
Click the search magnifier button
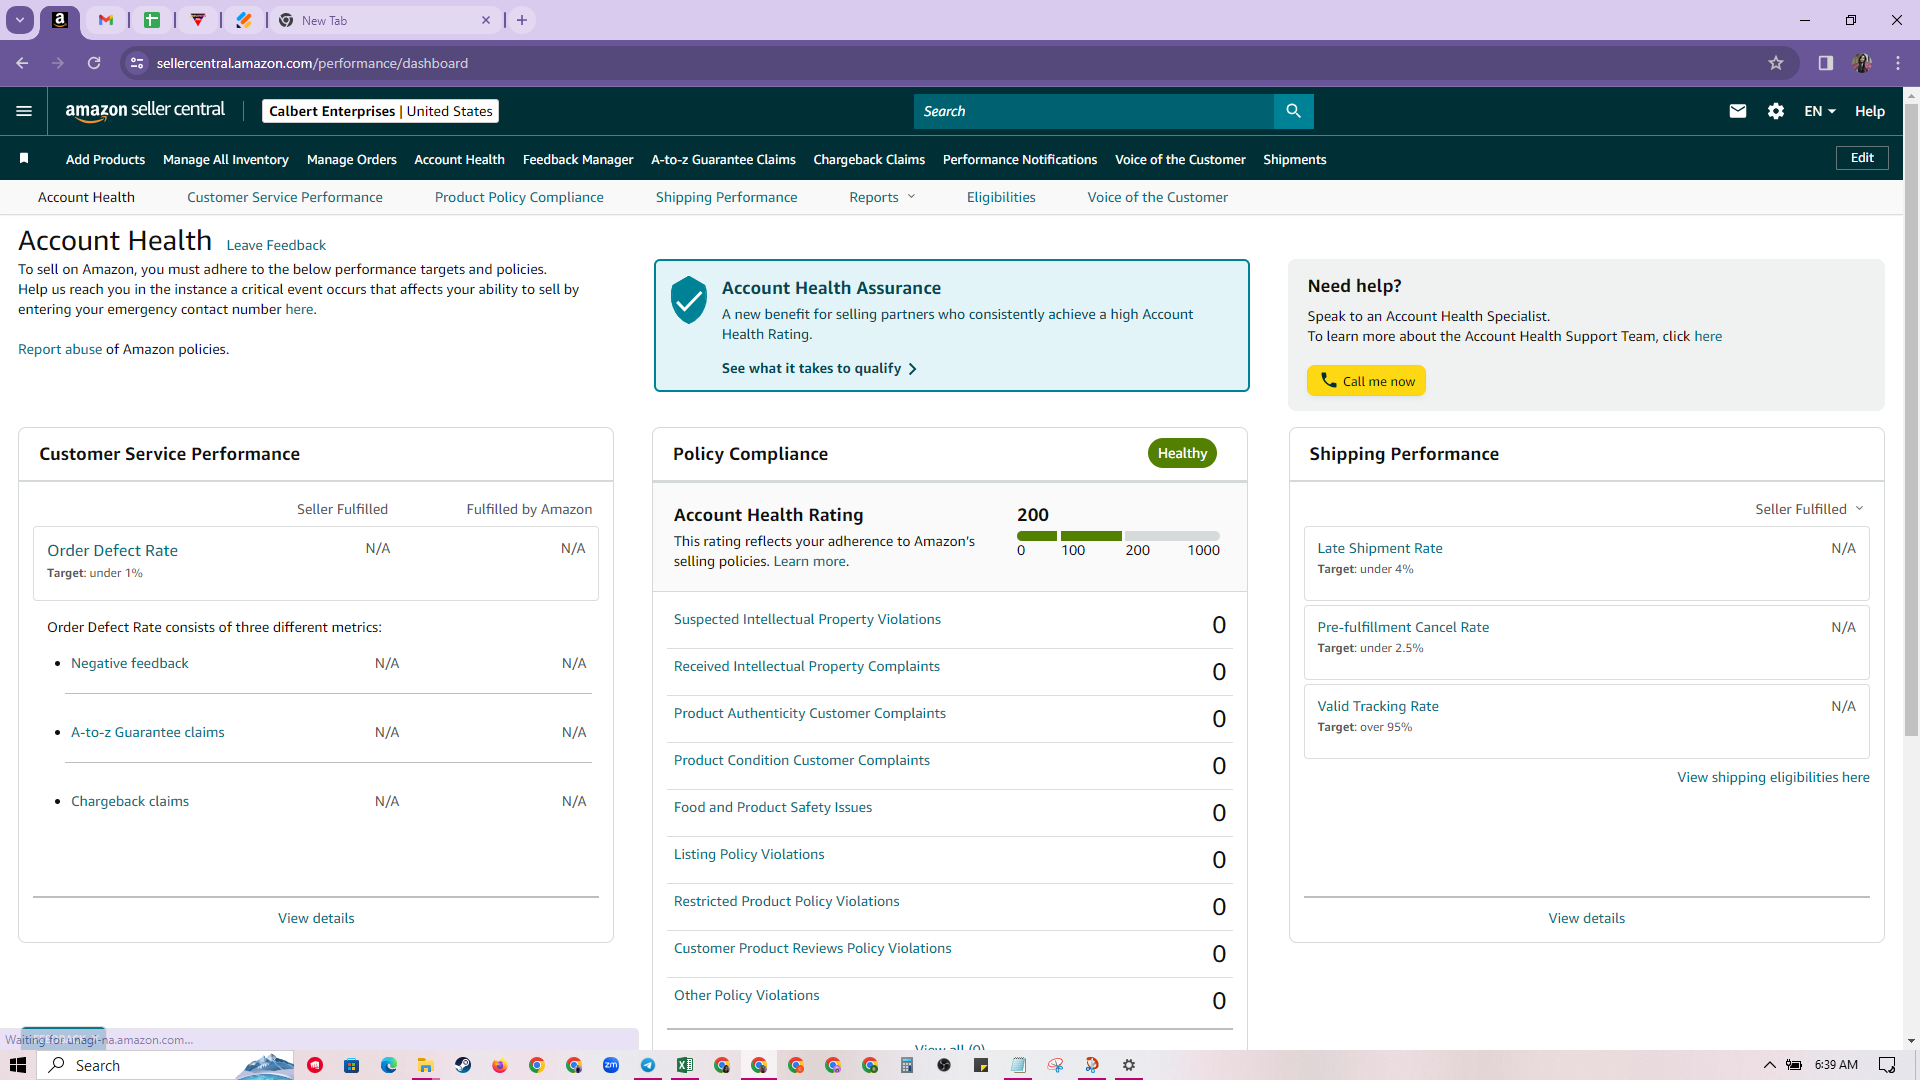point(1293,111)
